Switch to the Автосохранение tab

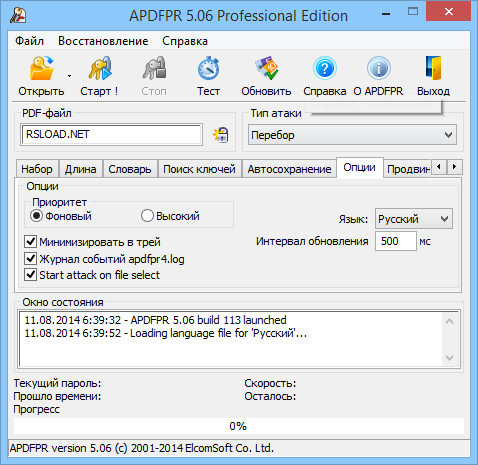[x=289, y=169]
